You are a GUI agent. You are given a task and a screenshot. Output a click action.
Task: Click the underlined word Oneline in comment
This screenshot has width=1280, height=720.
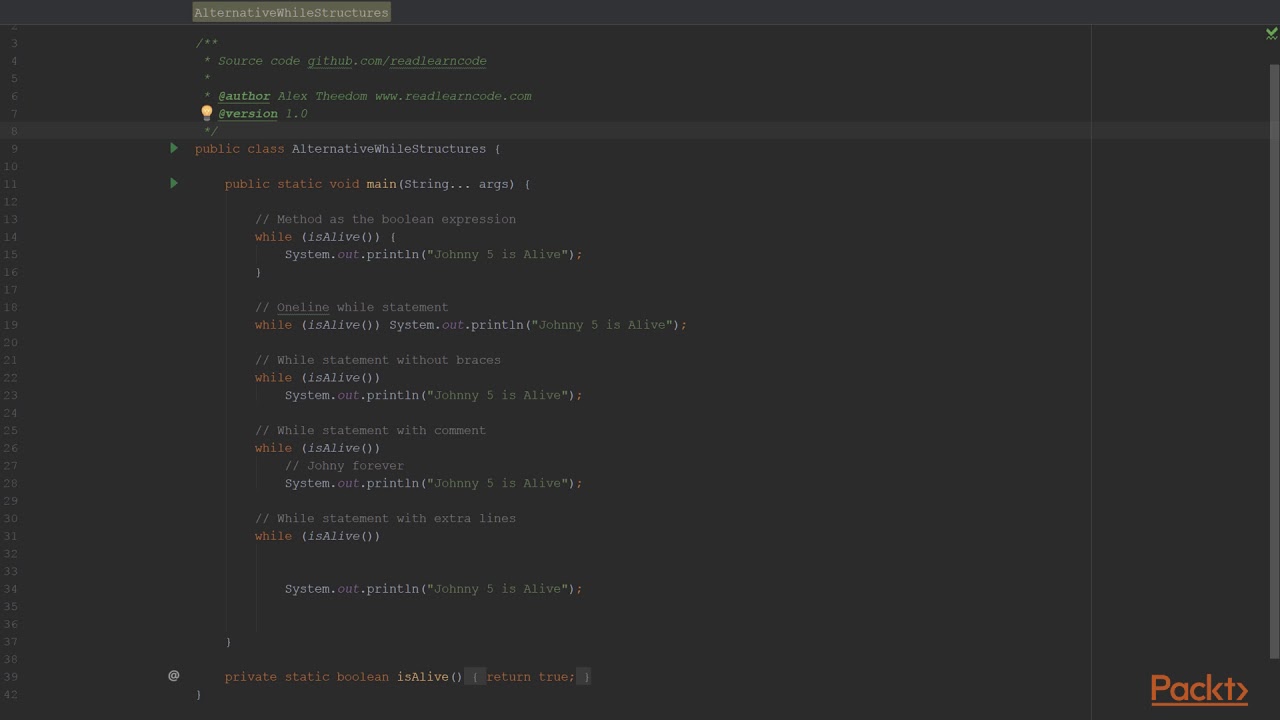[x=303, y=307]
